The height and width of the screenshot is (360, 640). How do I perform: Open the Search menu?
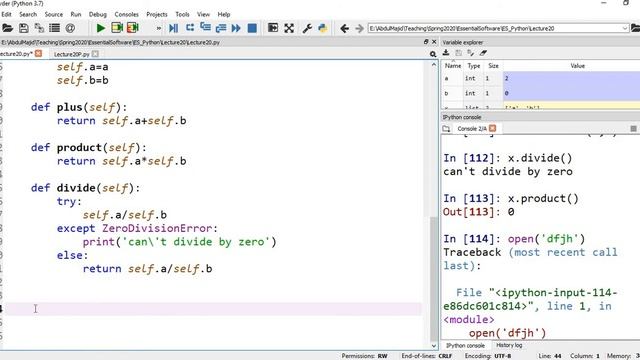pyautogui.click(x=28, y=14)
